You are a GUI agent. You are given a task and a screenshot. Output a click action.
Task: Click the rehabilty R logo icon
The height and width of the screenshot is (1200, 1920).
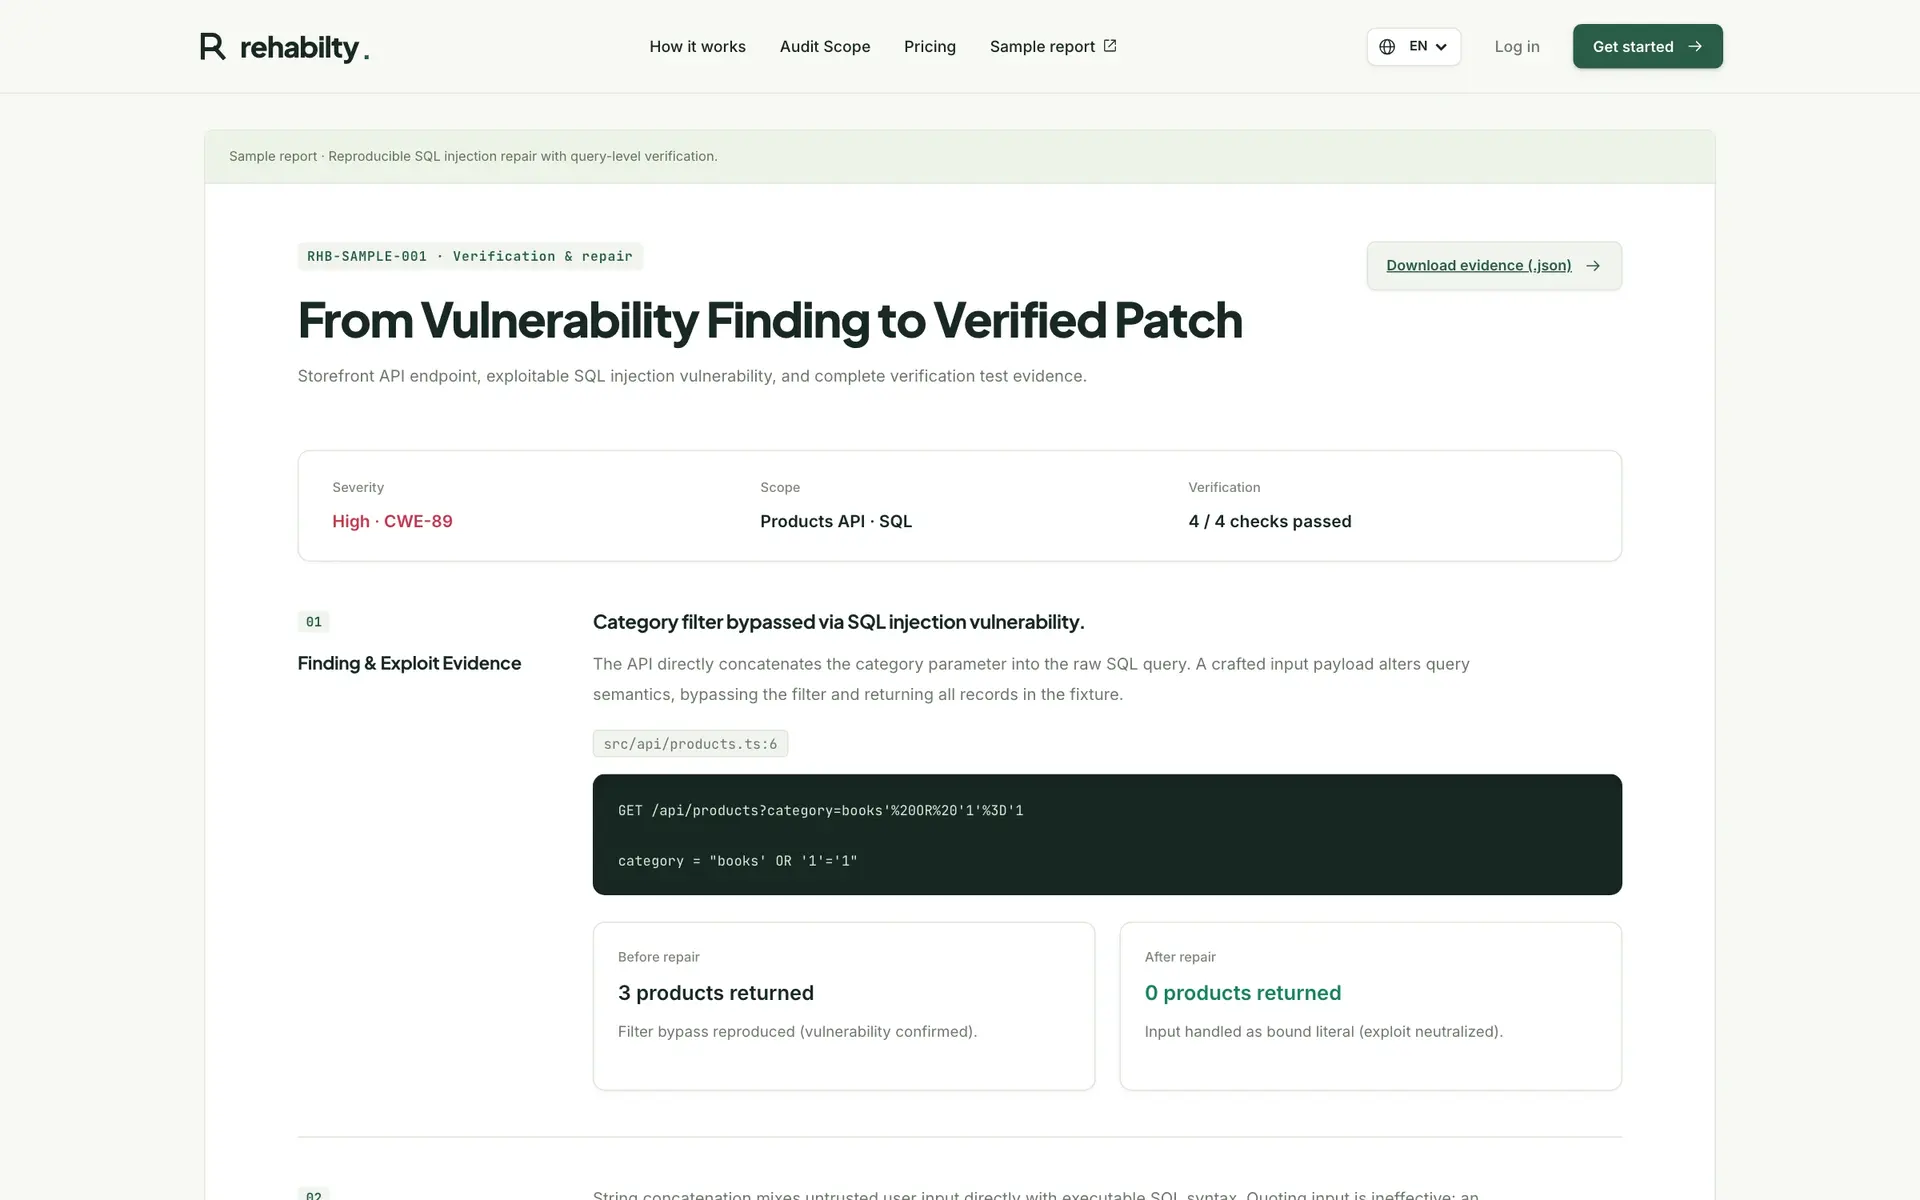tap(212, 46)
